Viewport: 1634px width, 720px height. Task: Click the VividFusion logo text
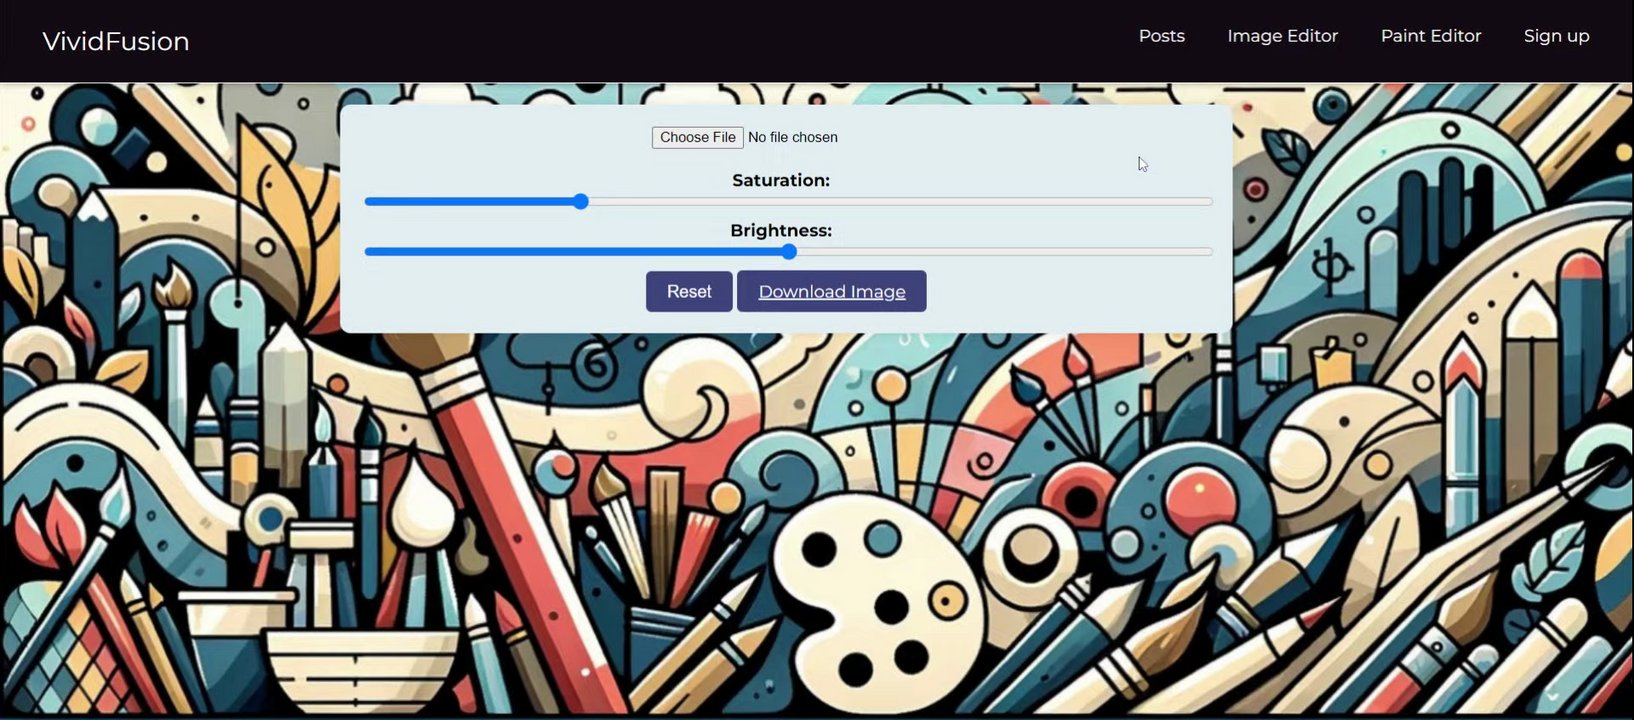[116, 41]
